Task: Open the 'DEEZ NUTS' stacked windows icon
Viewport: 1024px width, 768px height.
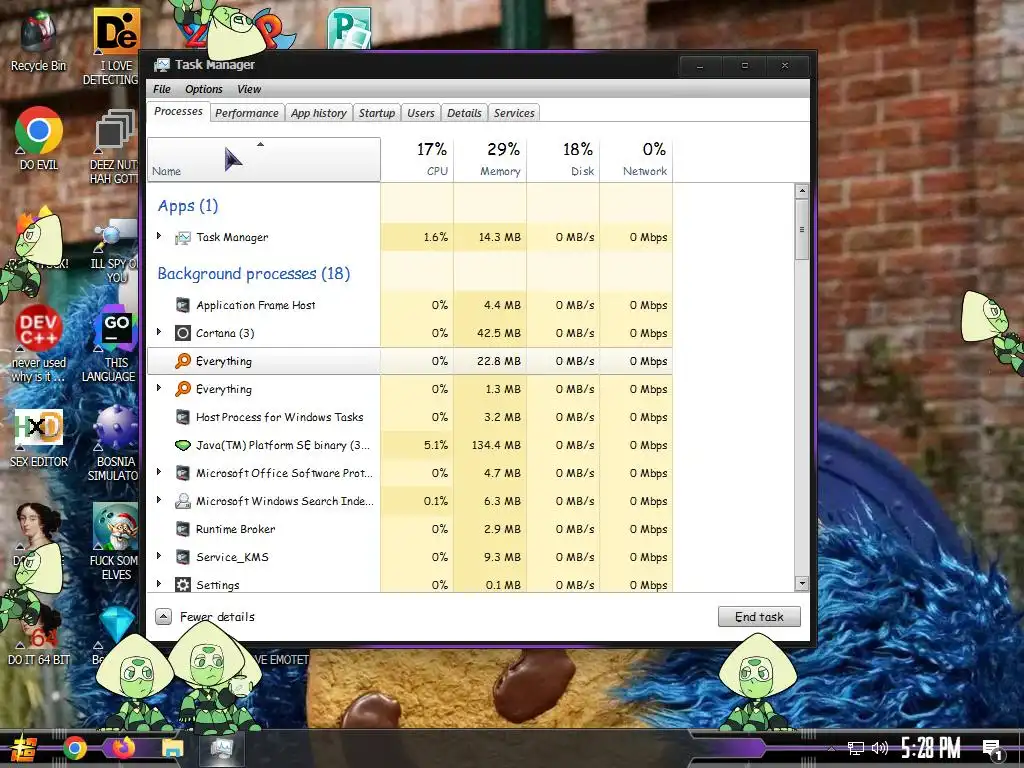Action: pos(115,145)
